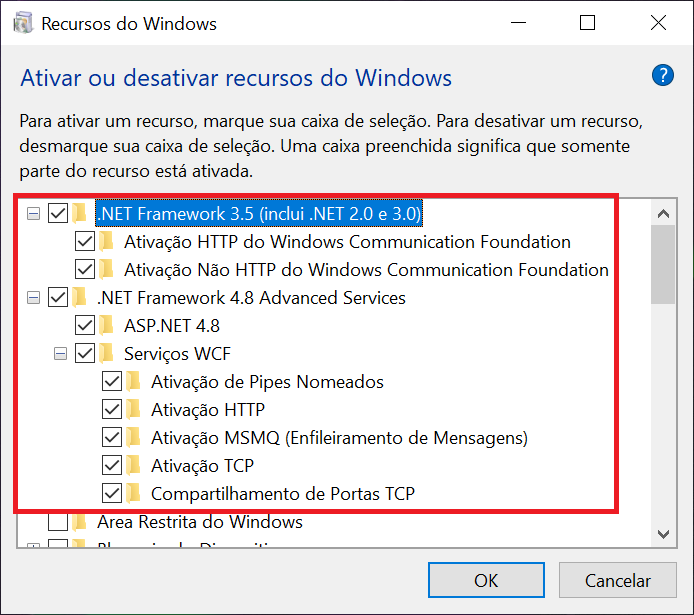Screen dimensions: 694x615
Task: Select the .NET Framework 3.5 tree item
Action: [x=258, y=213]
